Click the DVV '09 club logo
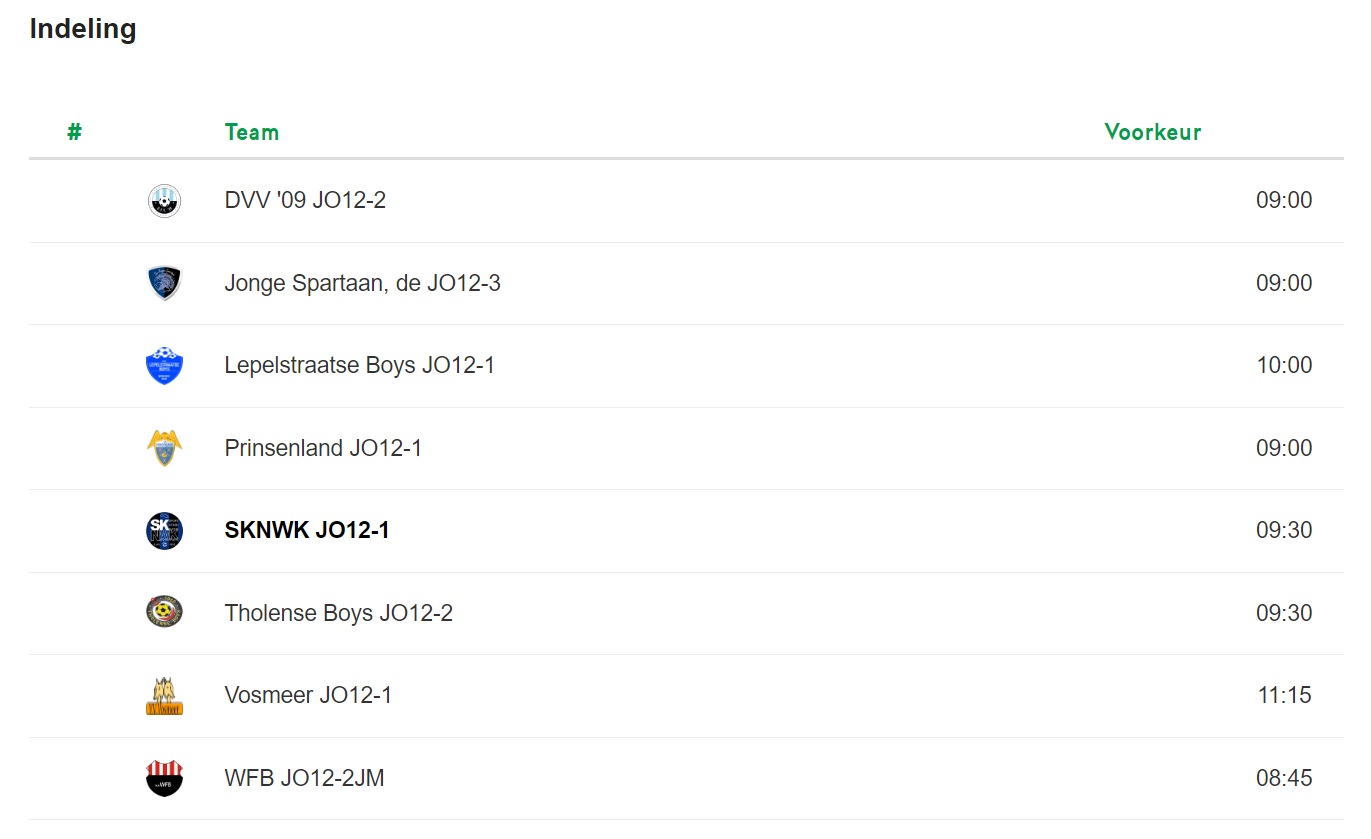1371x839 pixels. pos(164,201)
